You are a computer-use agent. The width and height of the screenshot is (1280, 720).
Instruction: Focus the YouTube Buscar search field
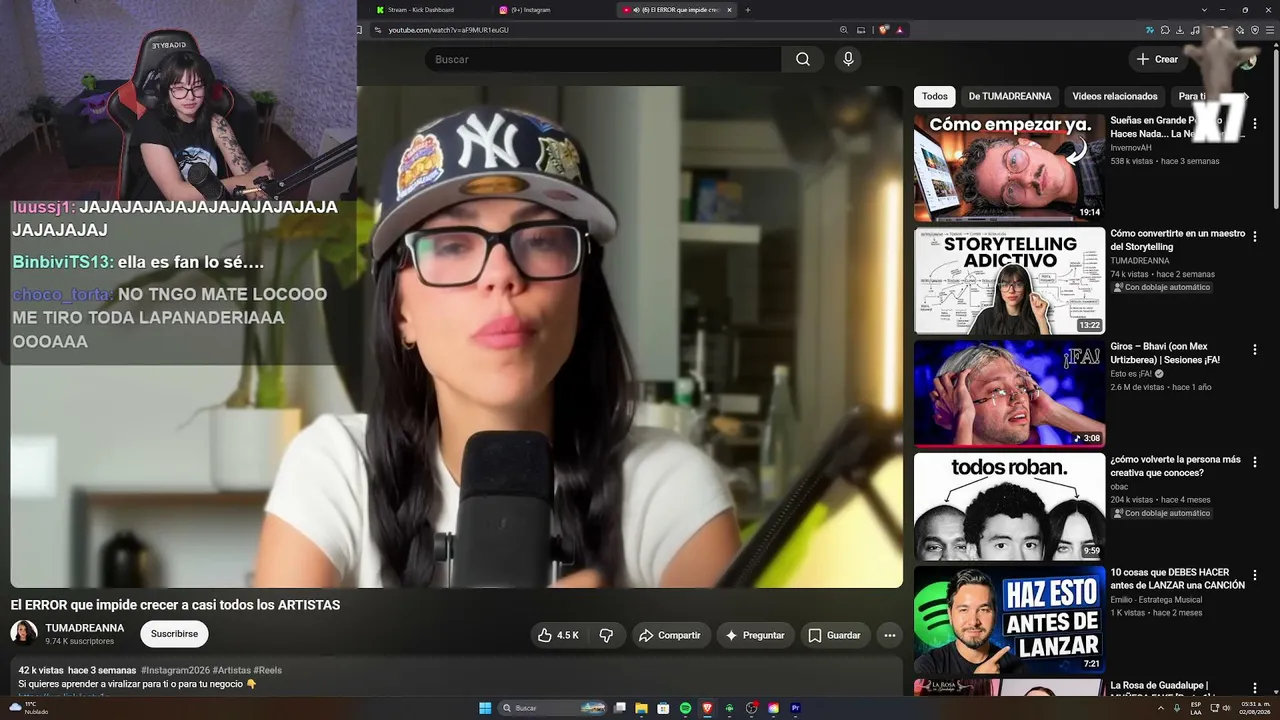[603, 59]
